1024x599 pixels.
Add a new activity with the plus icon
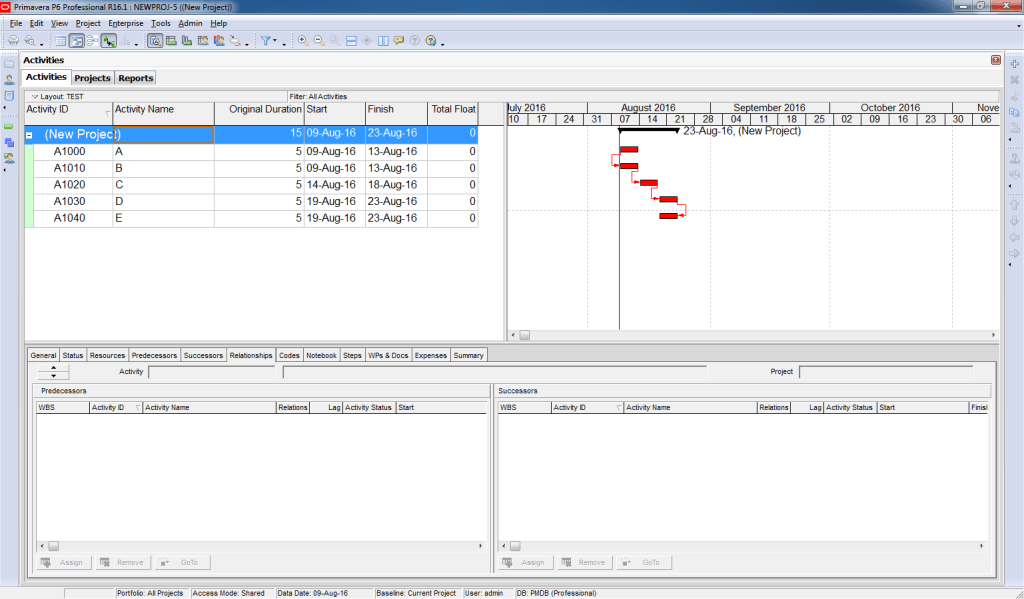pyautogui.click(x=1013, y=67)
